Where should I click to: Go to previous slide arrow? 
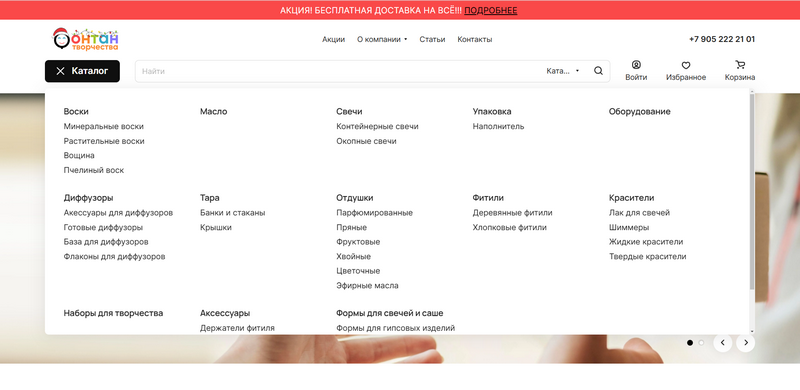click(x=722, y=343)
